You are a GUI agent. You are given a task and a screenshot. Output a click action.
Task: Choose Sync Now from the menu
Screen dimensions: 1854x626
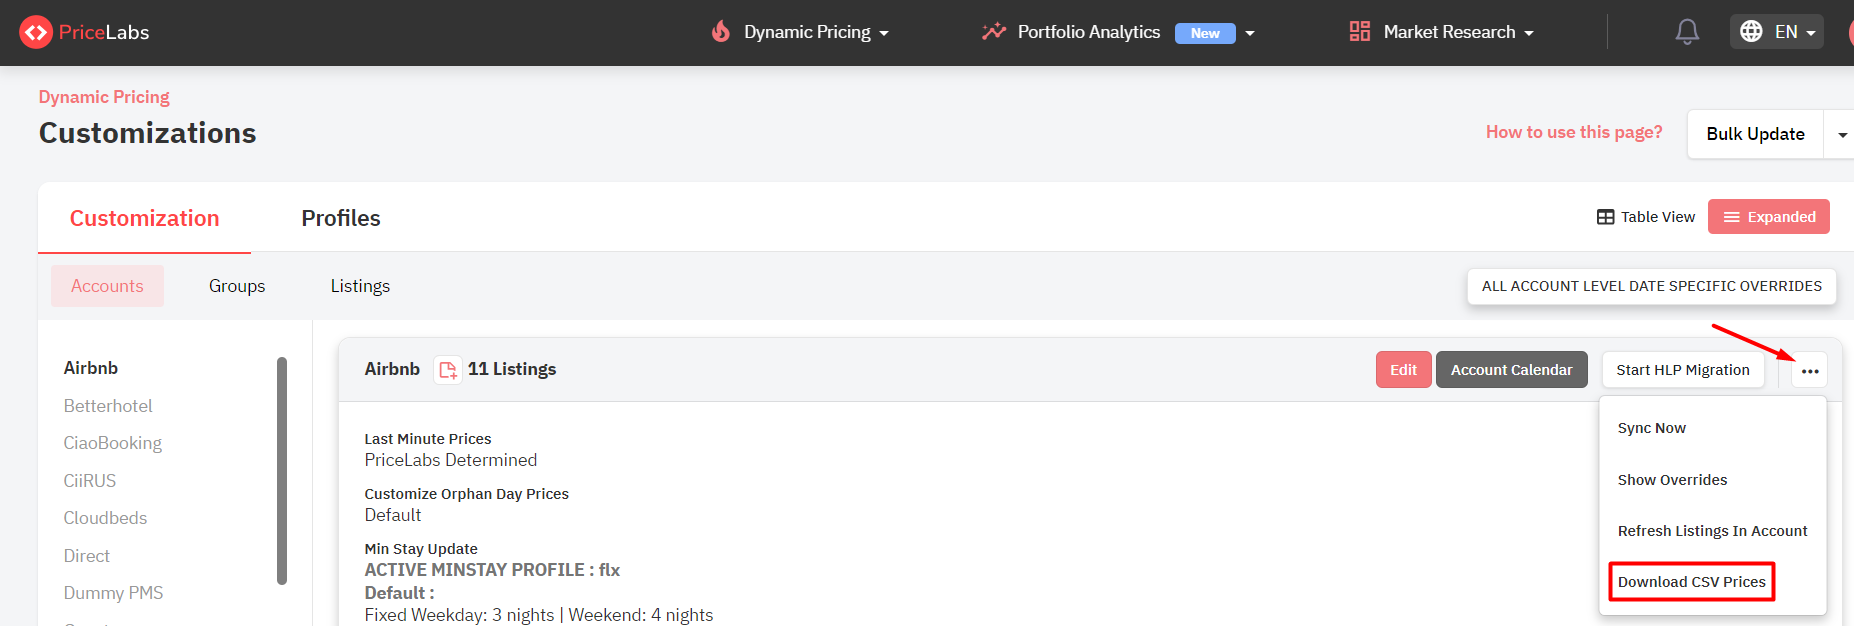click(1652, 428)
